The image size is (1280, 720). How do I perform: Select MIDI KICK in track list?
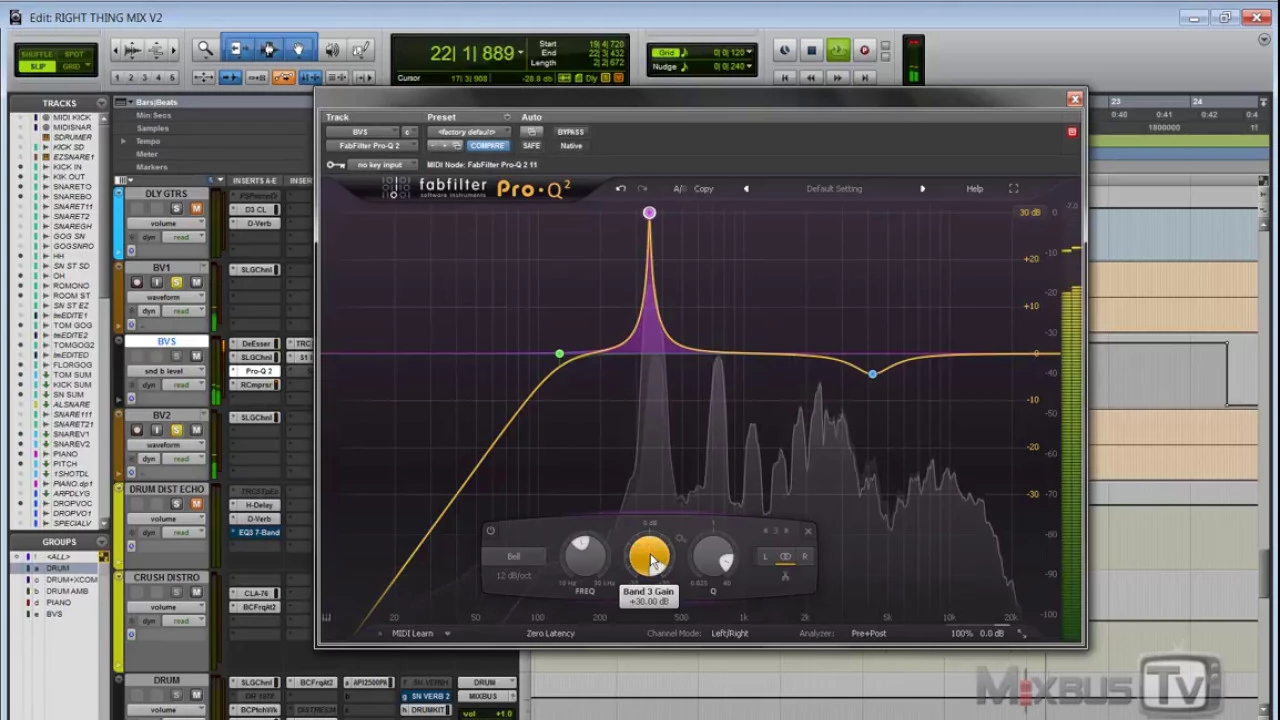pos(72,118)
